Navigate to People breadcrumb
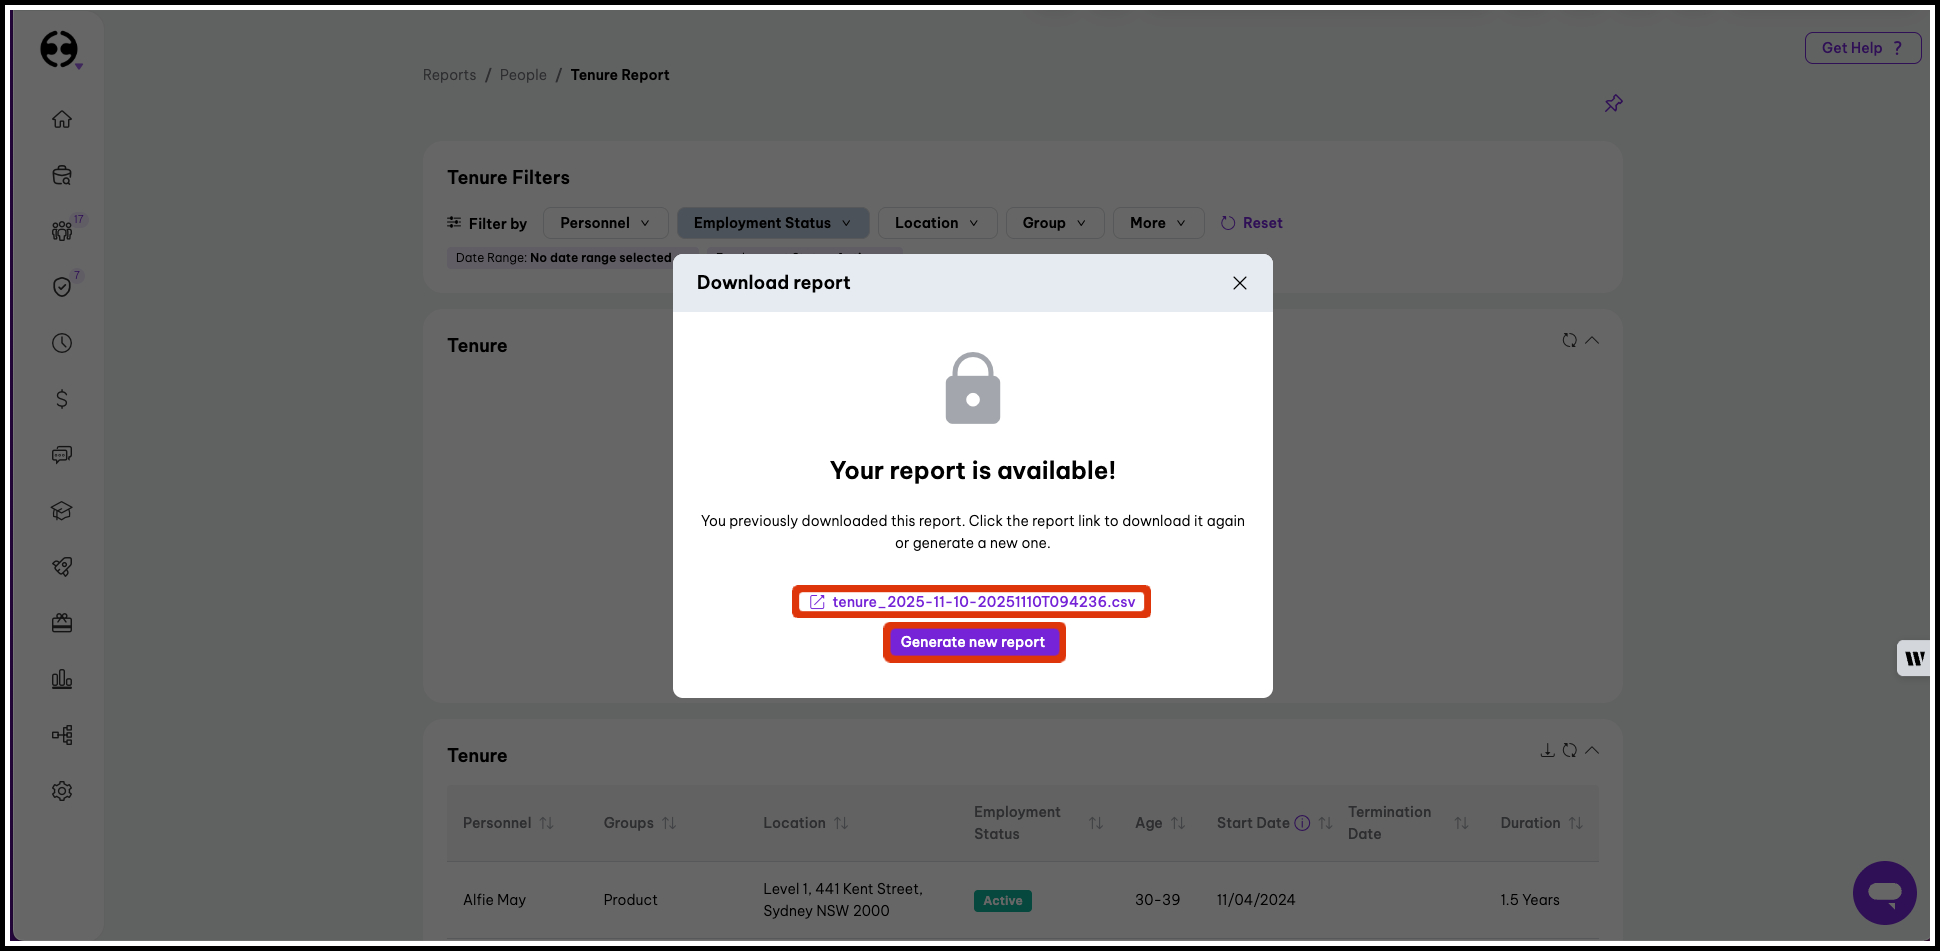 click(523, 75)
